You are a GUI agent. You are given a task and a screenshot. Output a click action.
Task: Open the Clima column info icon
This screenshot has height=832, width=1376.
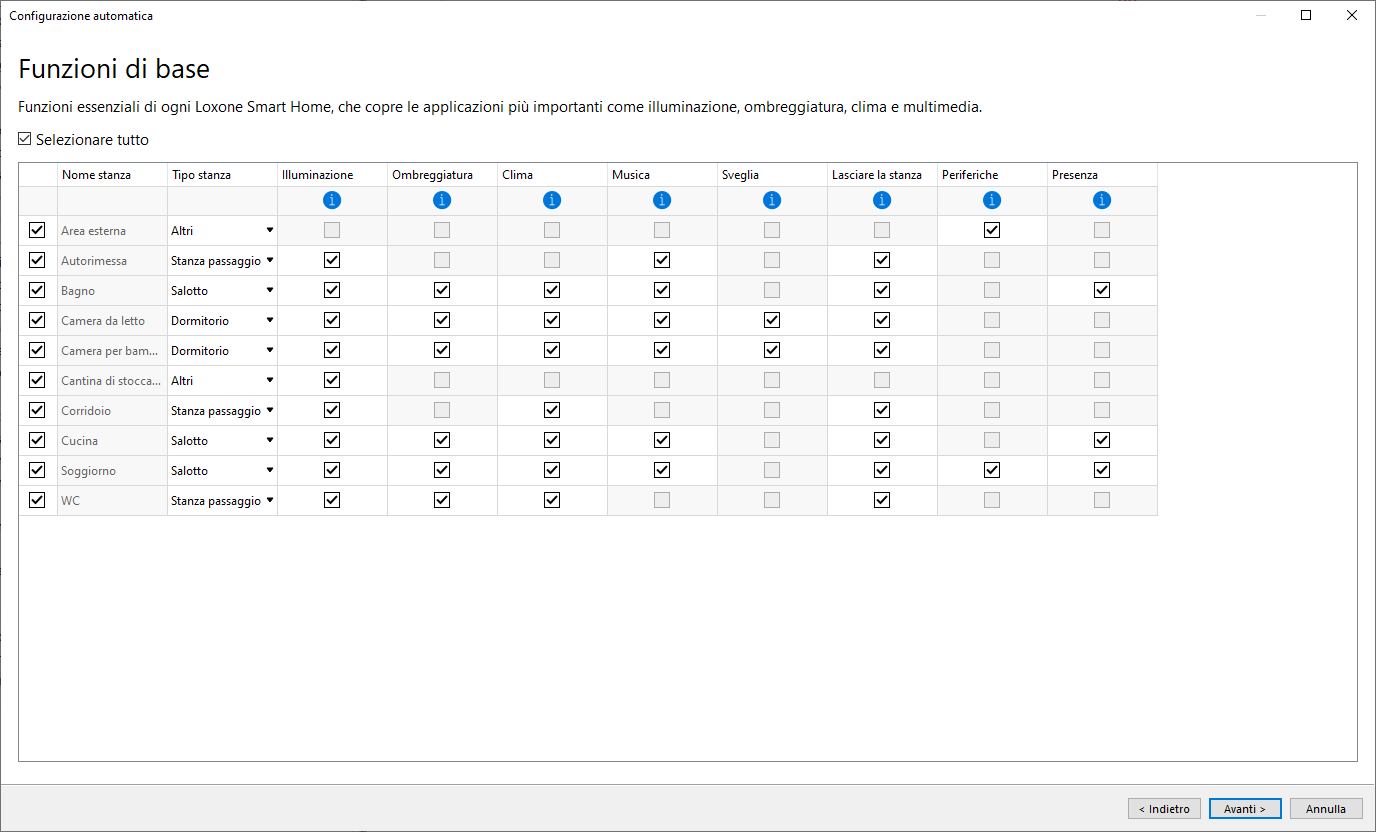click(x=552, y=200)
